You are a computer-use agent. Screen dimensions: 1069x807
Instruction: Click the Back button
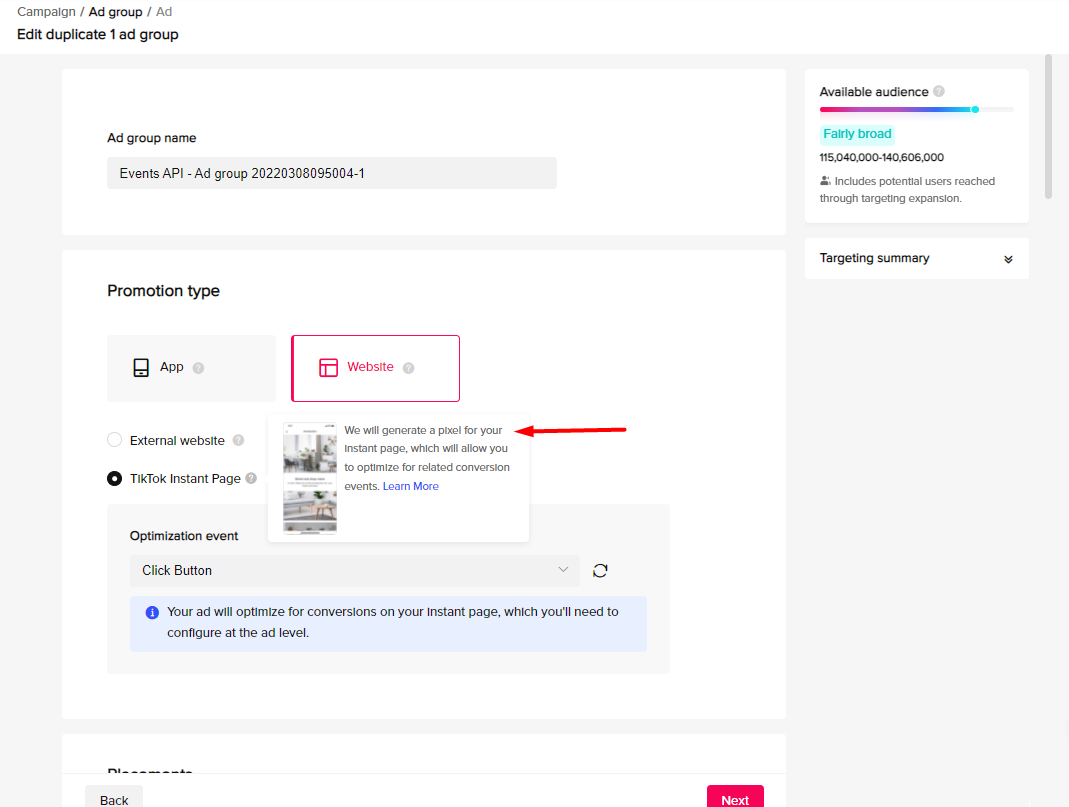[x=114, y=799]
